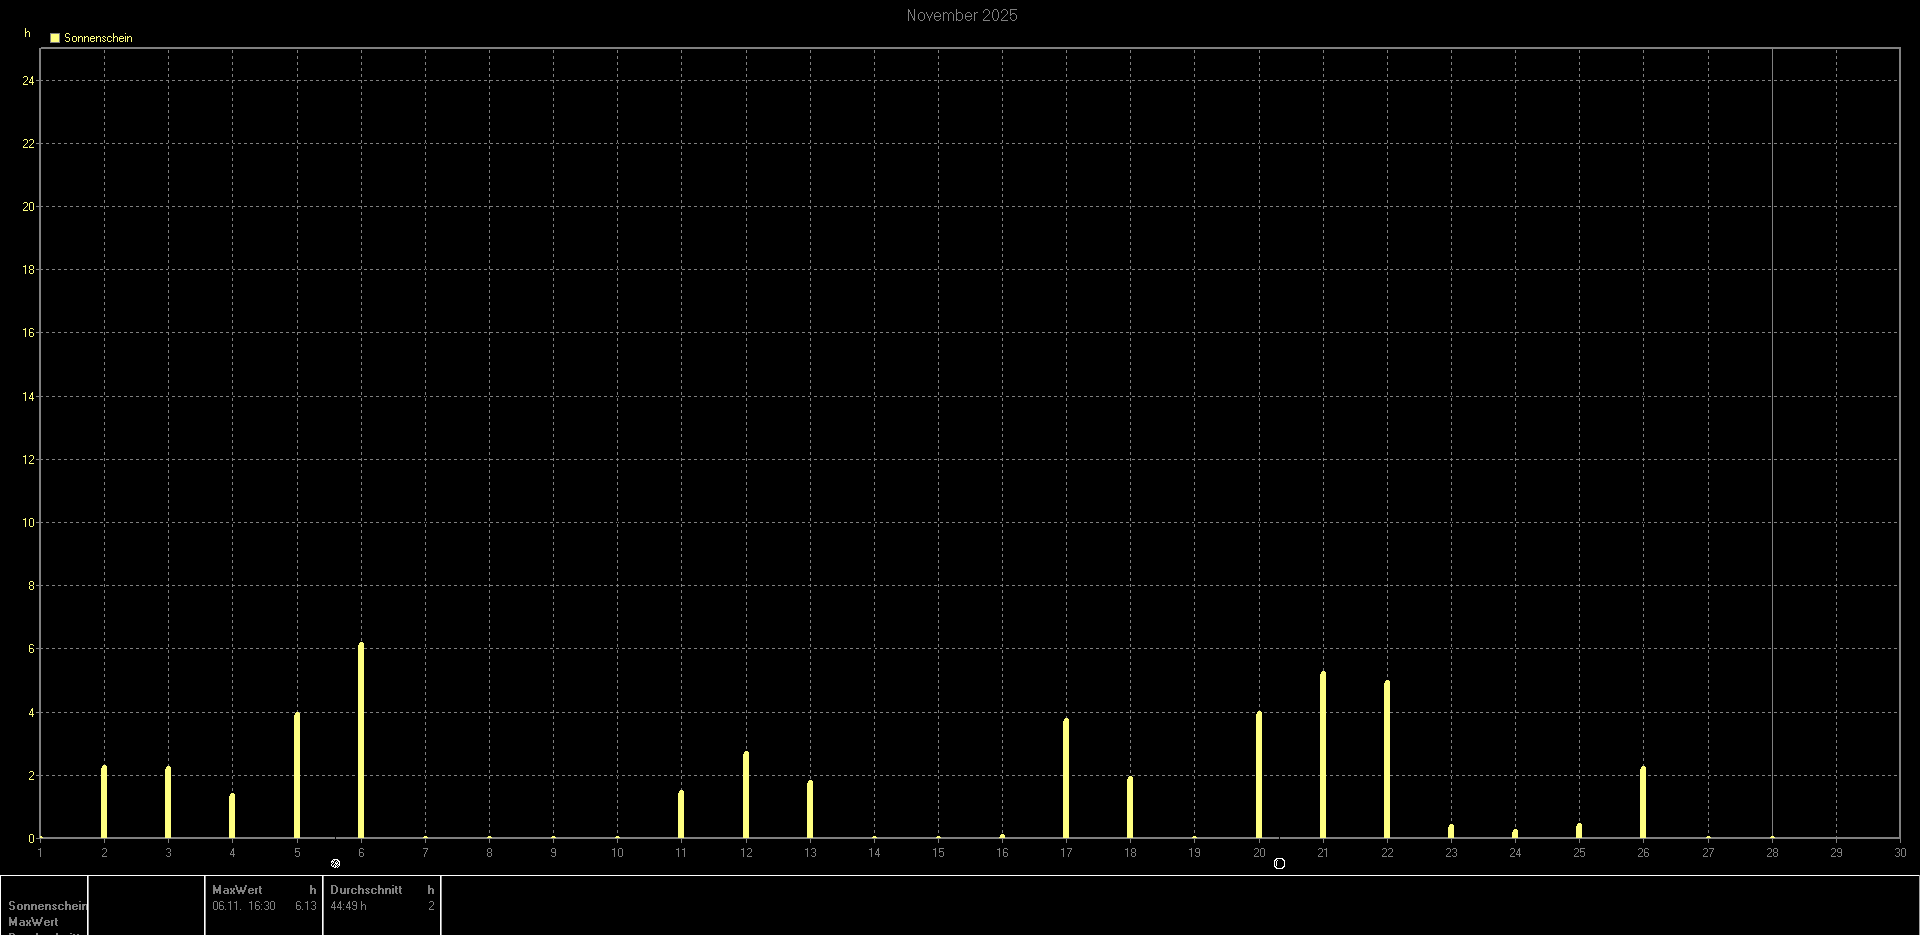Click the Sonnenschein legend label
Image resolution: width=1920 pixels, height=935 pixels.
[98, 38]
